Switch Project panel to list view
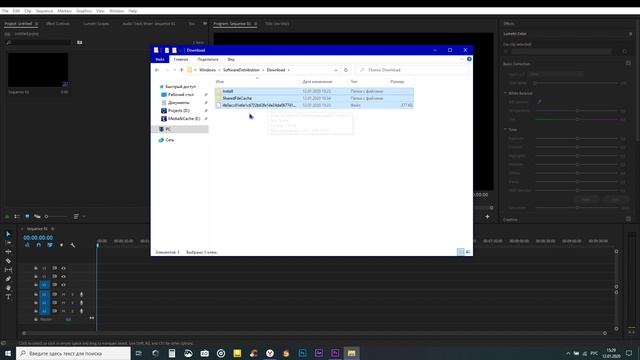The image size is (640, 360). [x=17, y=216]
